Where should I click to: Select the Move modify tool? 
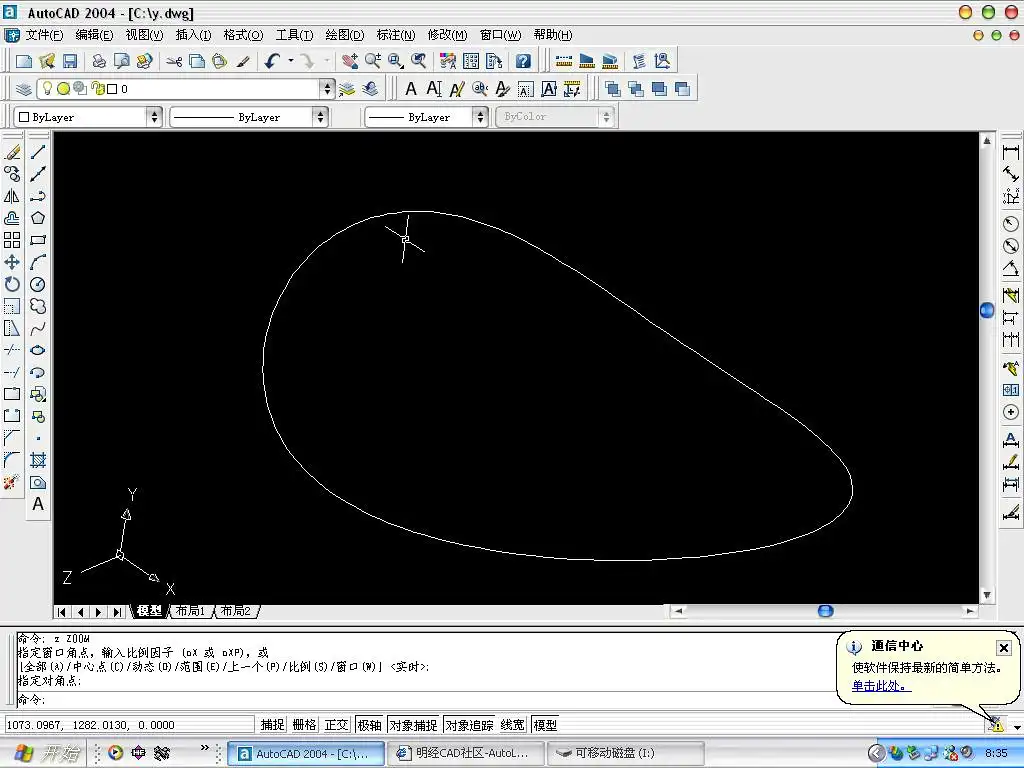click(12, 262)
